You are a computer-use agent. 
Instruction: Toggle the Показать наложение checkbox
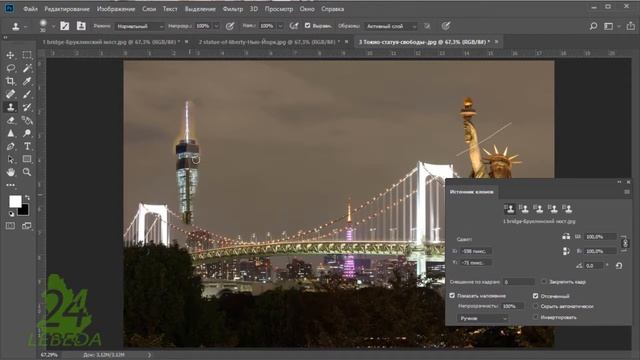(x=452, y=296)
